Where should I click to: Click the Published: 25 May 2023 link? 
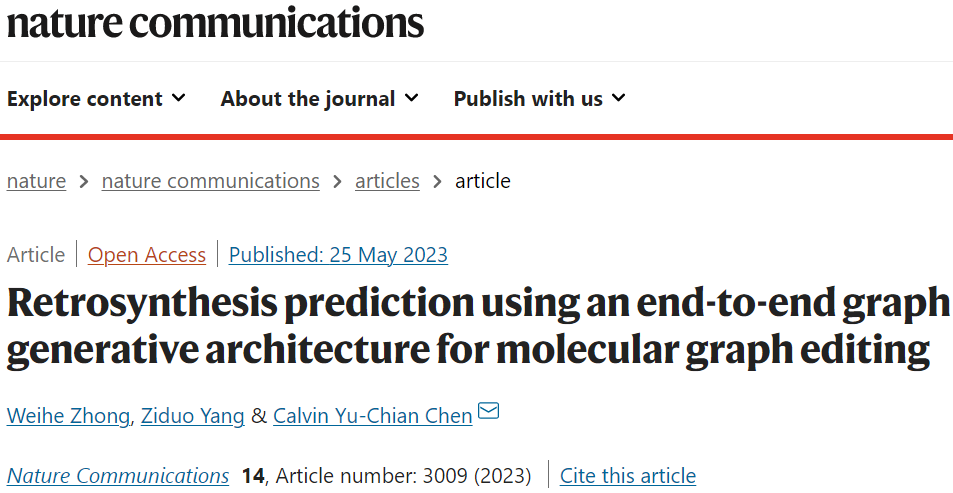pos(338,255)
